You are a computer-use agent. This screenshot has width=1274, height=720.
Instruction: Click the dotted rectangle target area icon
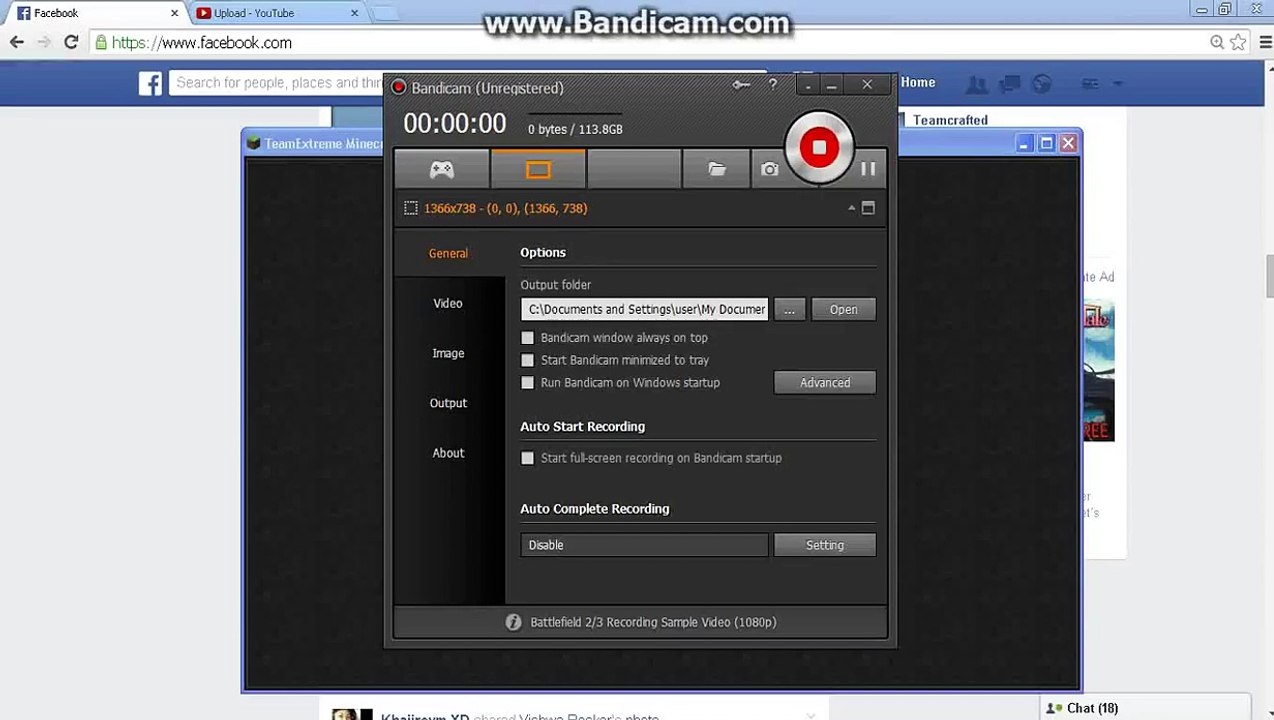(x=411, y=208)
